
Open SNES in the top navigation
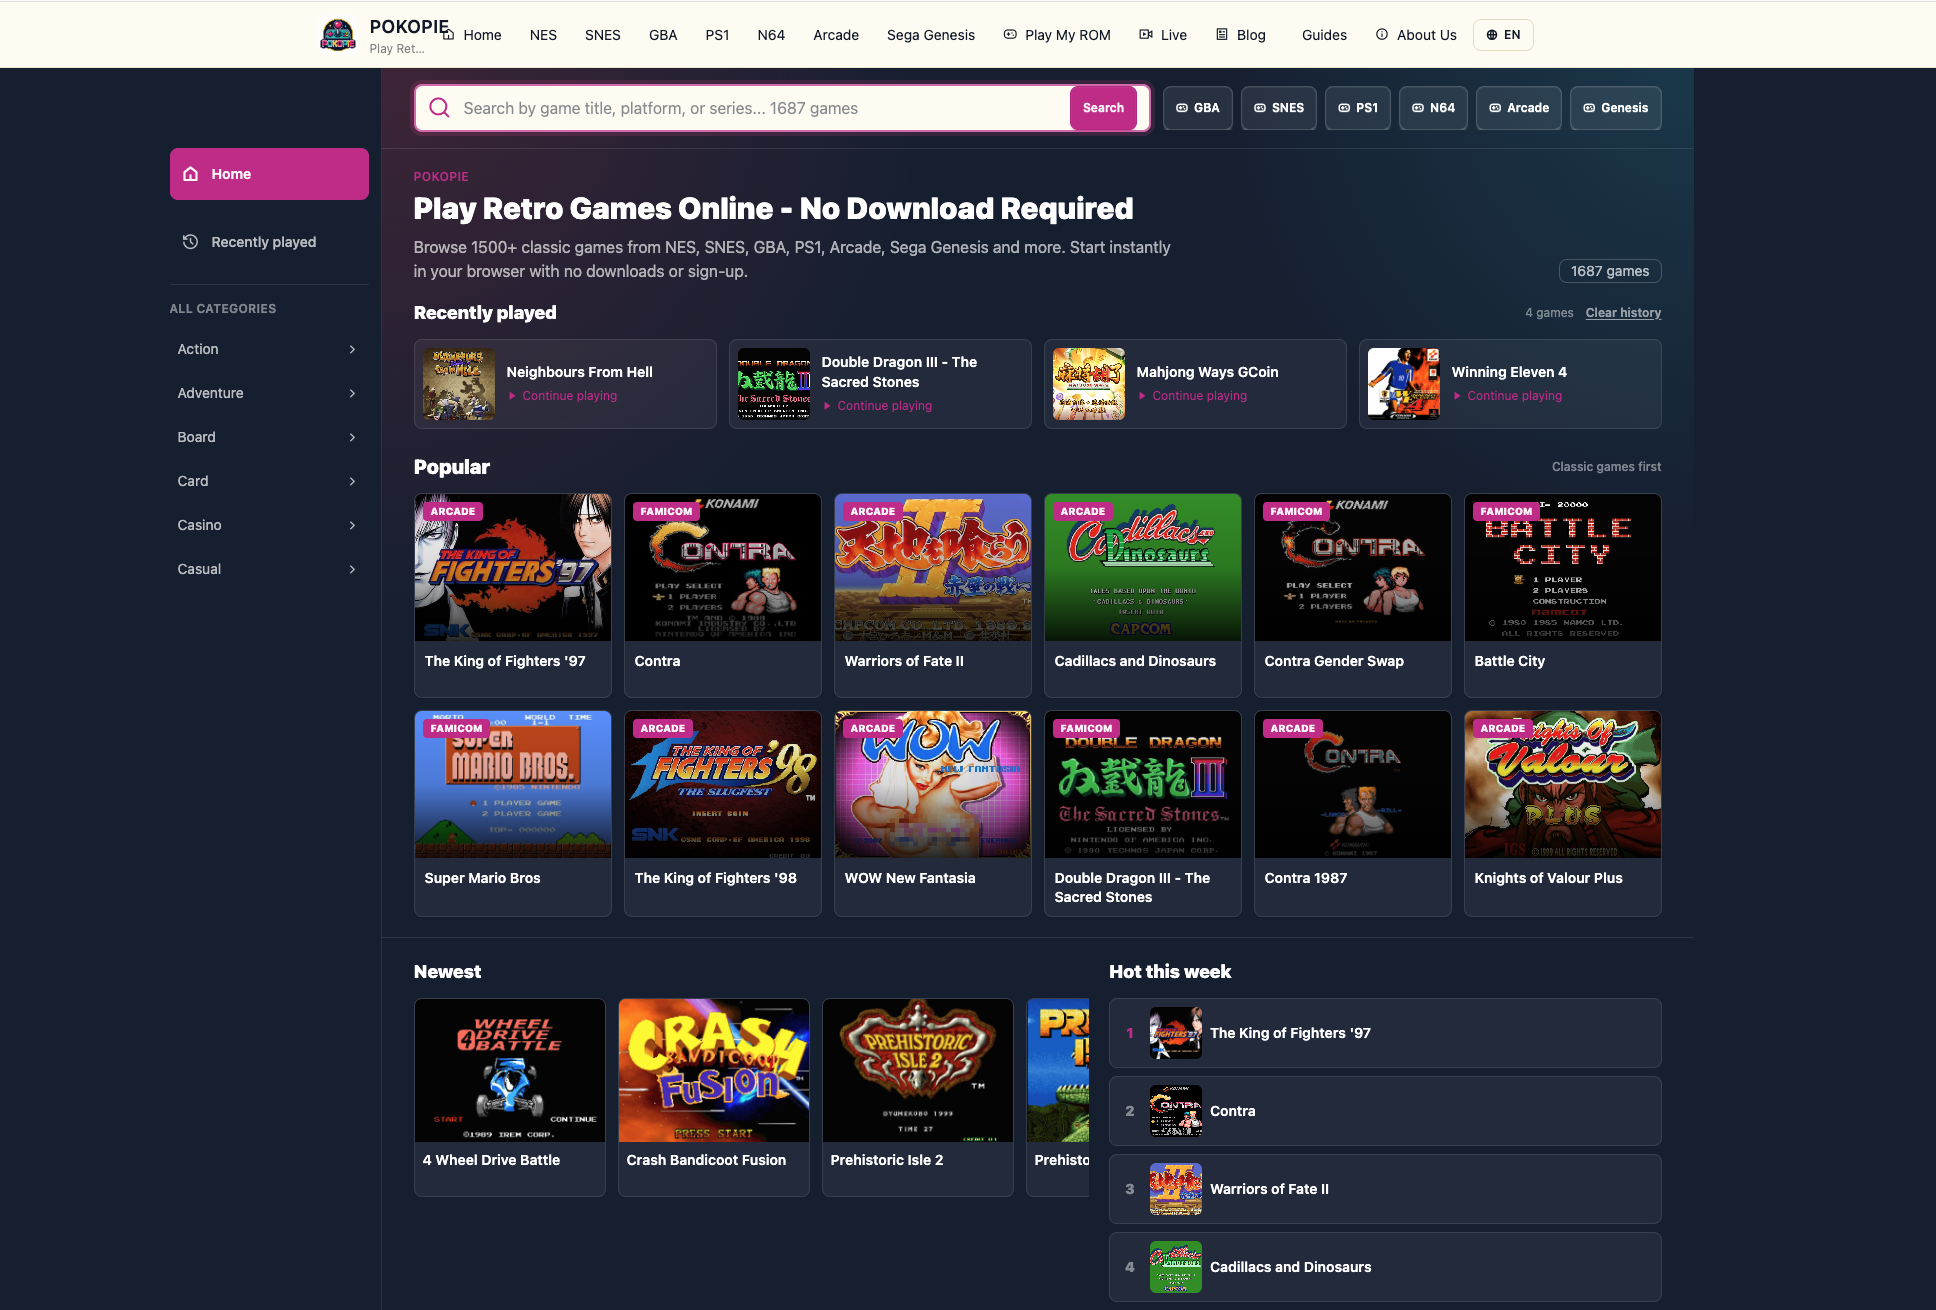pyautogui.click(x=603, y=35)
